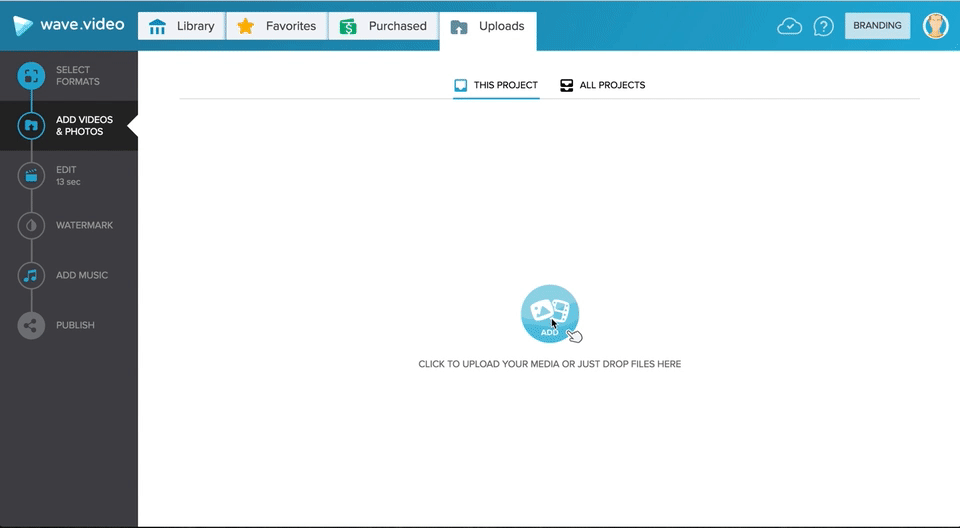This screenshot has width=960, height=528.
Task: Click the Add Videos & Photos step icon
Action: 31,126
